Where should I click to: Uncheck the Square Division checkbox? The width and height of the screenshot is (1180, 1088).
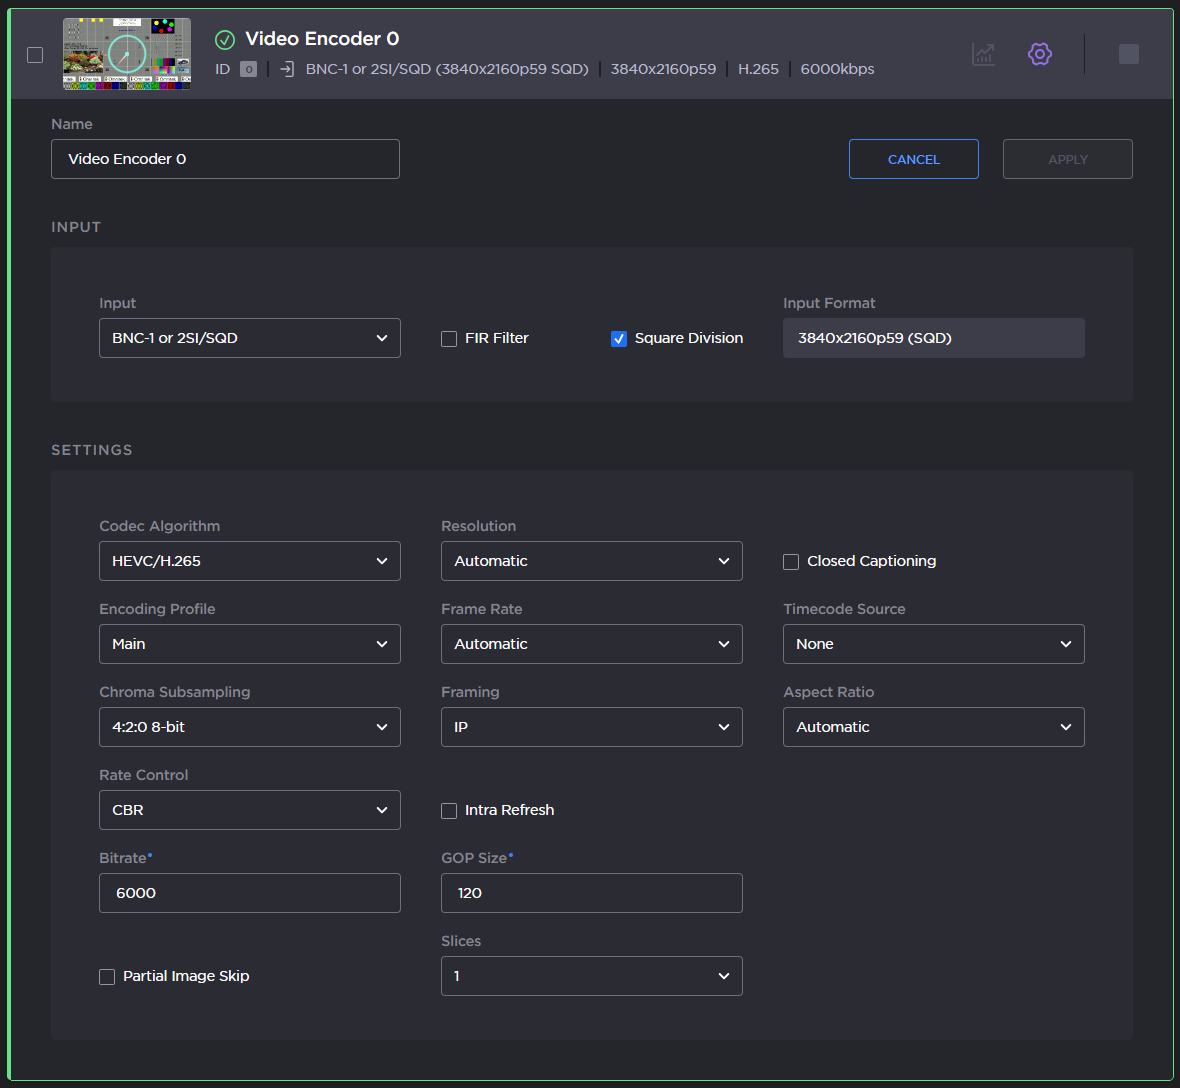pos(619,339)
